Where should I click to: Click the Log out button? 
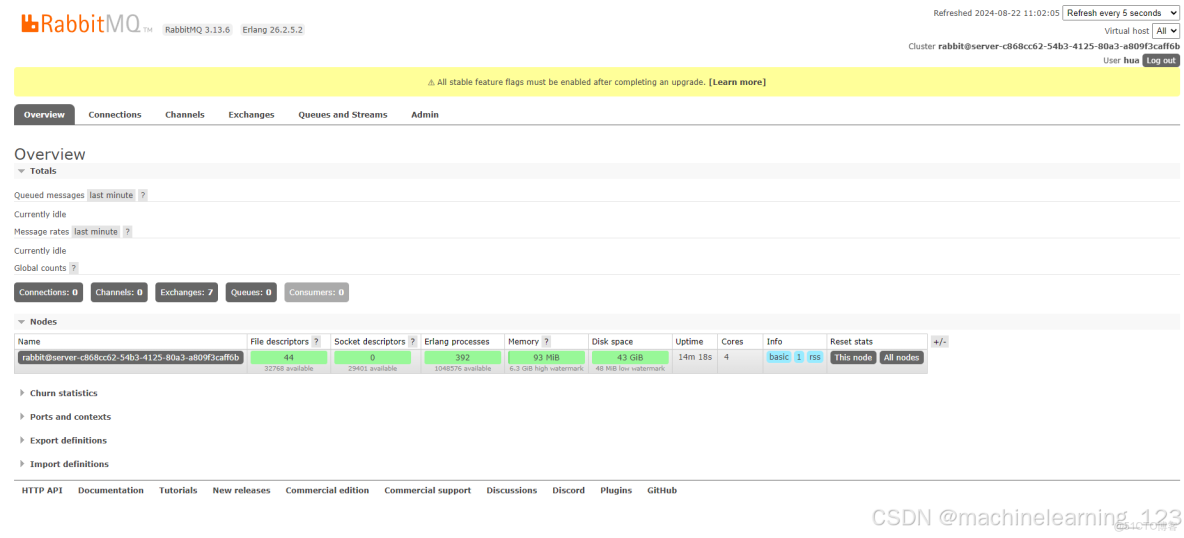(x=1161, y=60)
